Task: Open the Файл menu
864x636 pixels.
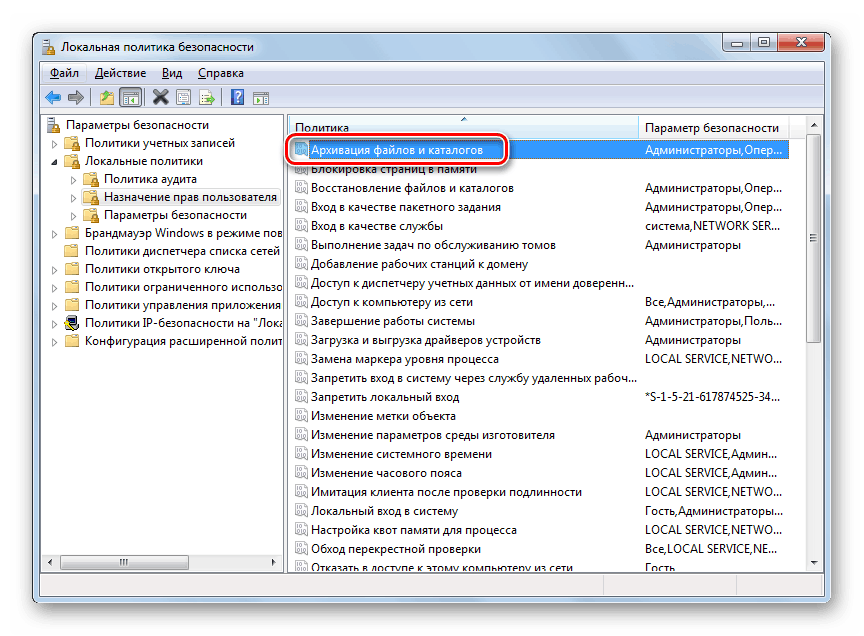Action: pyautogui.click(x=64, y=73)
